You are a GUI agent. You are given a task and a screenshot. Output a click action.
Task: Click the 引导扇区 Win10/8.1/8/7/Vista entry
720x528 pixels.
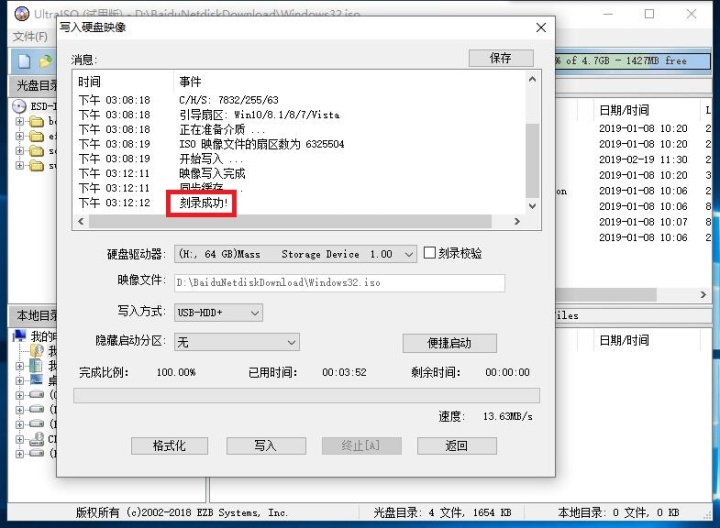click(x=259, y=115)
